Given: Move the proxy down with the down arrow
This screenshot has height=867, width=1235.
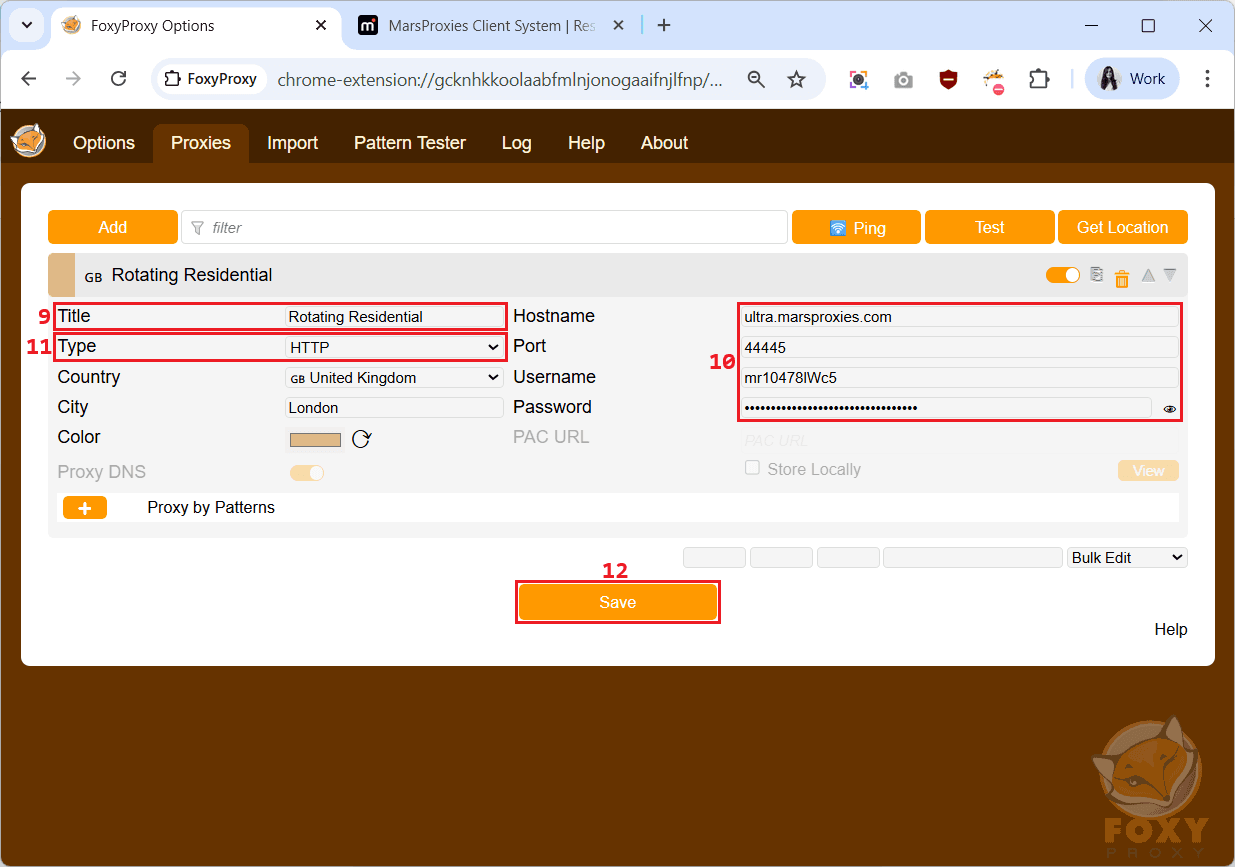Looking at the screenshot, I should point(1170,275).
